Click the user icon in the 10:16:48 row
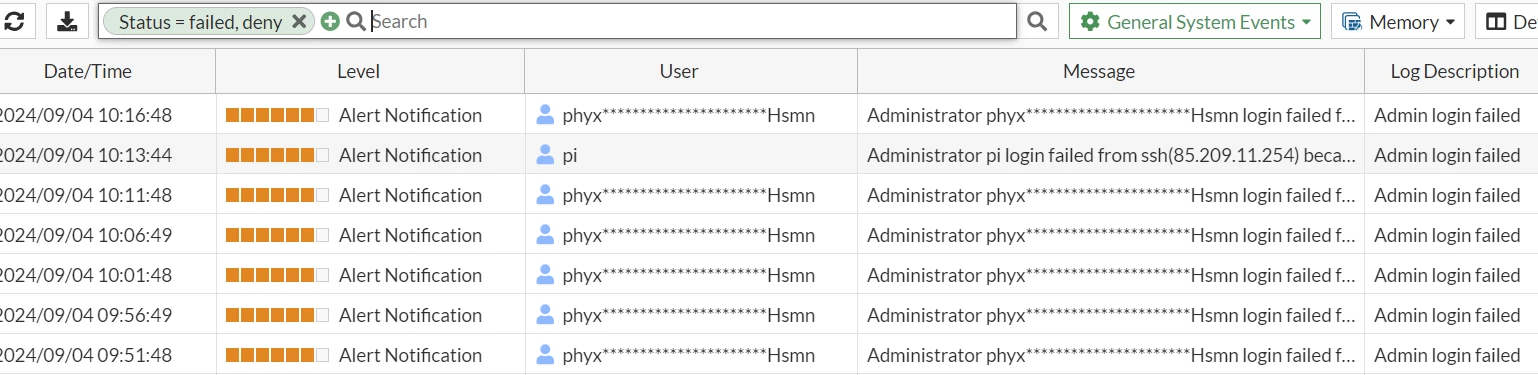The image size is (1538, 375). [545, 114]
